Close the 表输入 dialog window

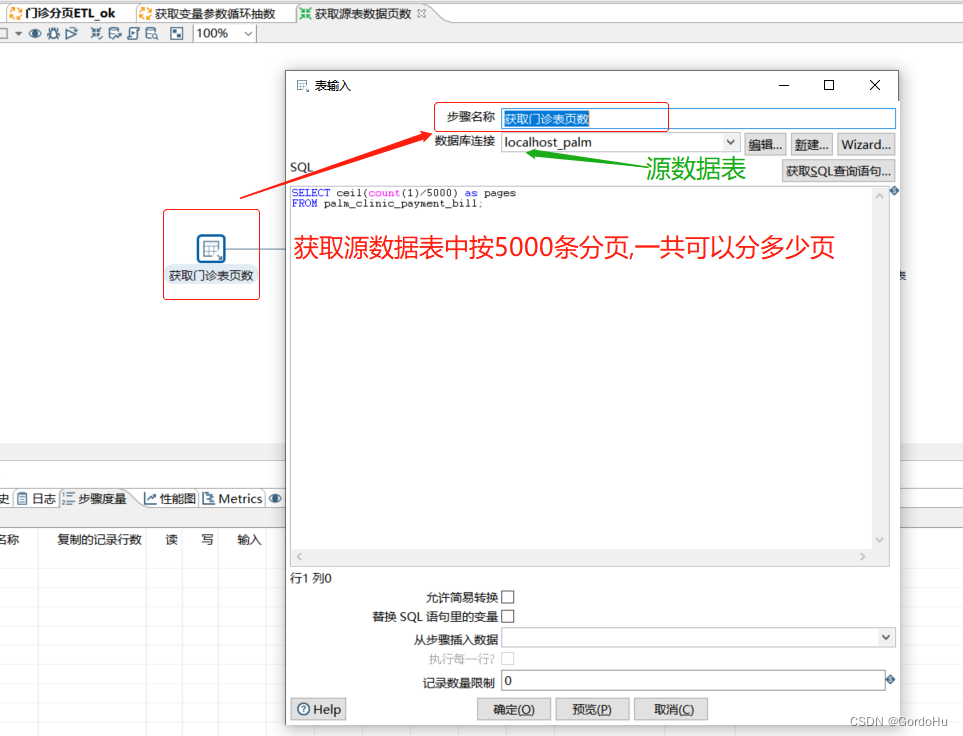pos(875,85)
